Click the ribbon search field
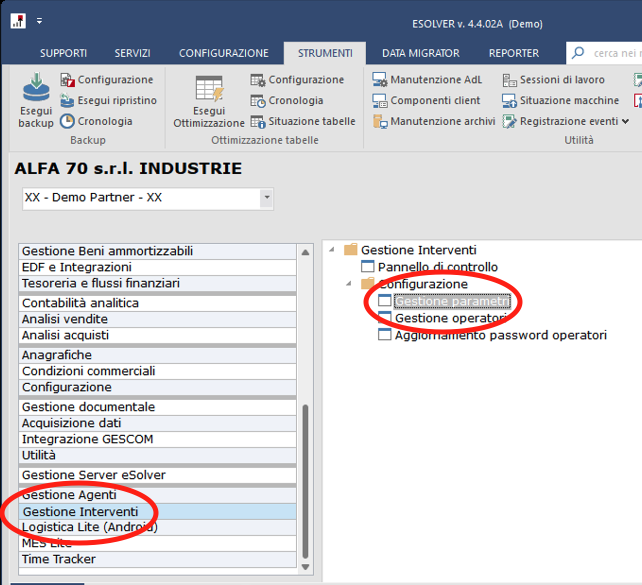 612,53
